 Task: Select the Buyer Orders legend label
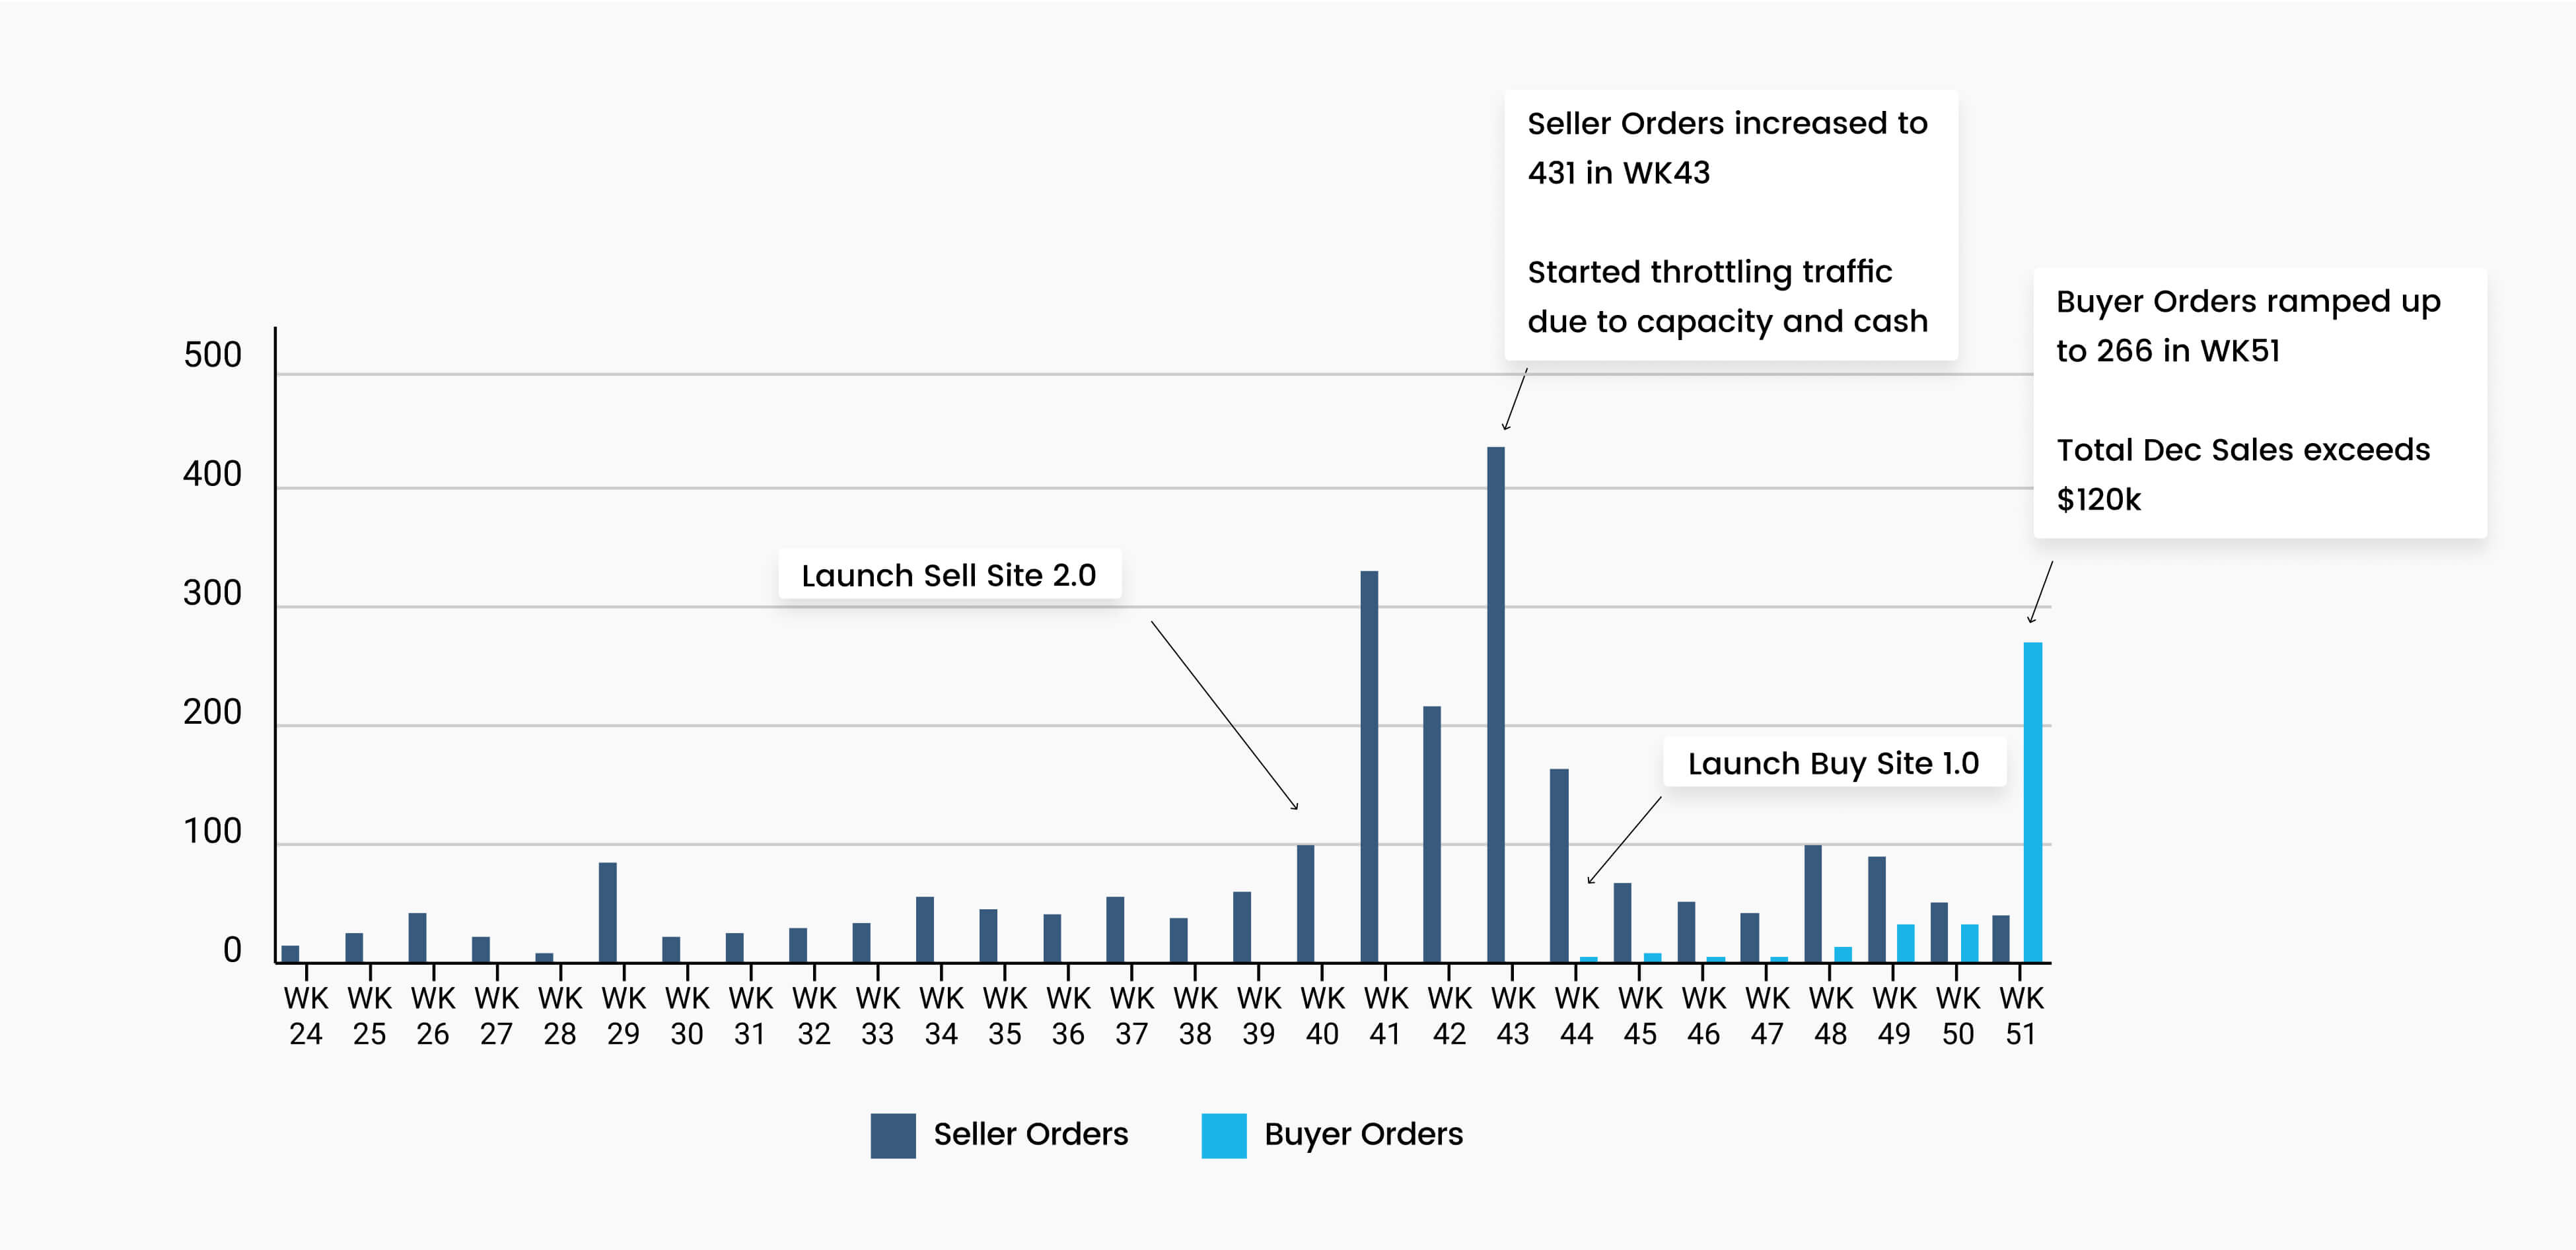click(x=1363, y=1134)
